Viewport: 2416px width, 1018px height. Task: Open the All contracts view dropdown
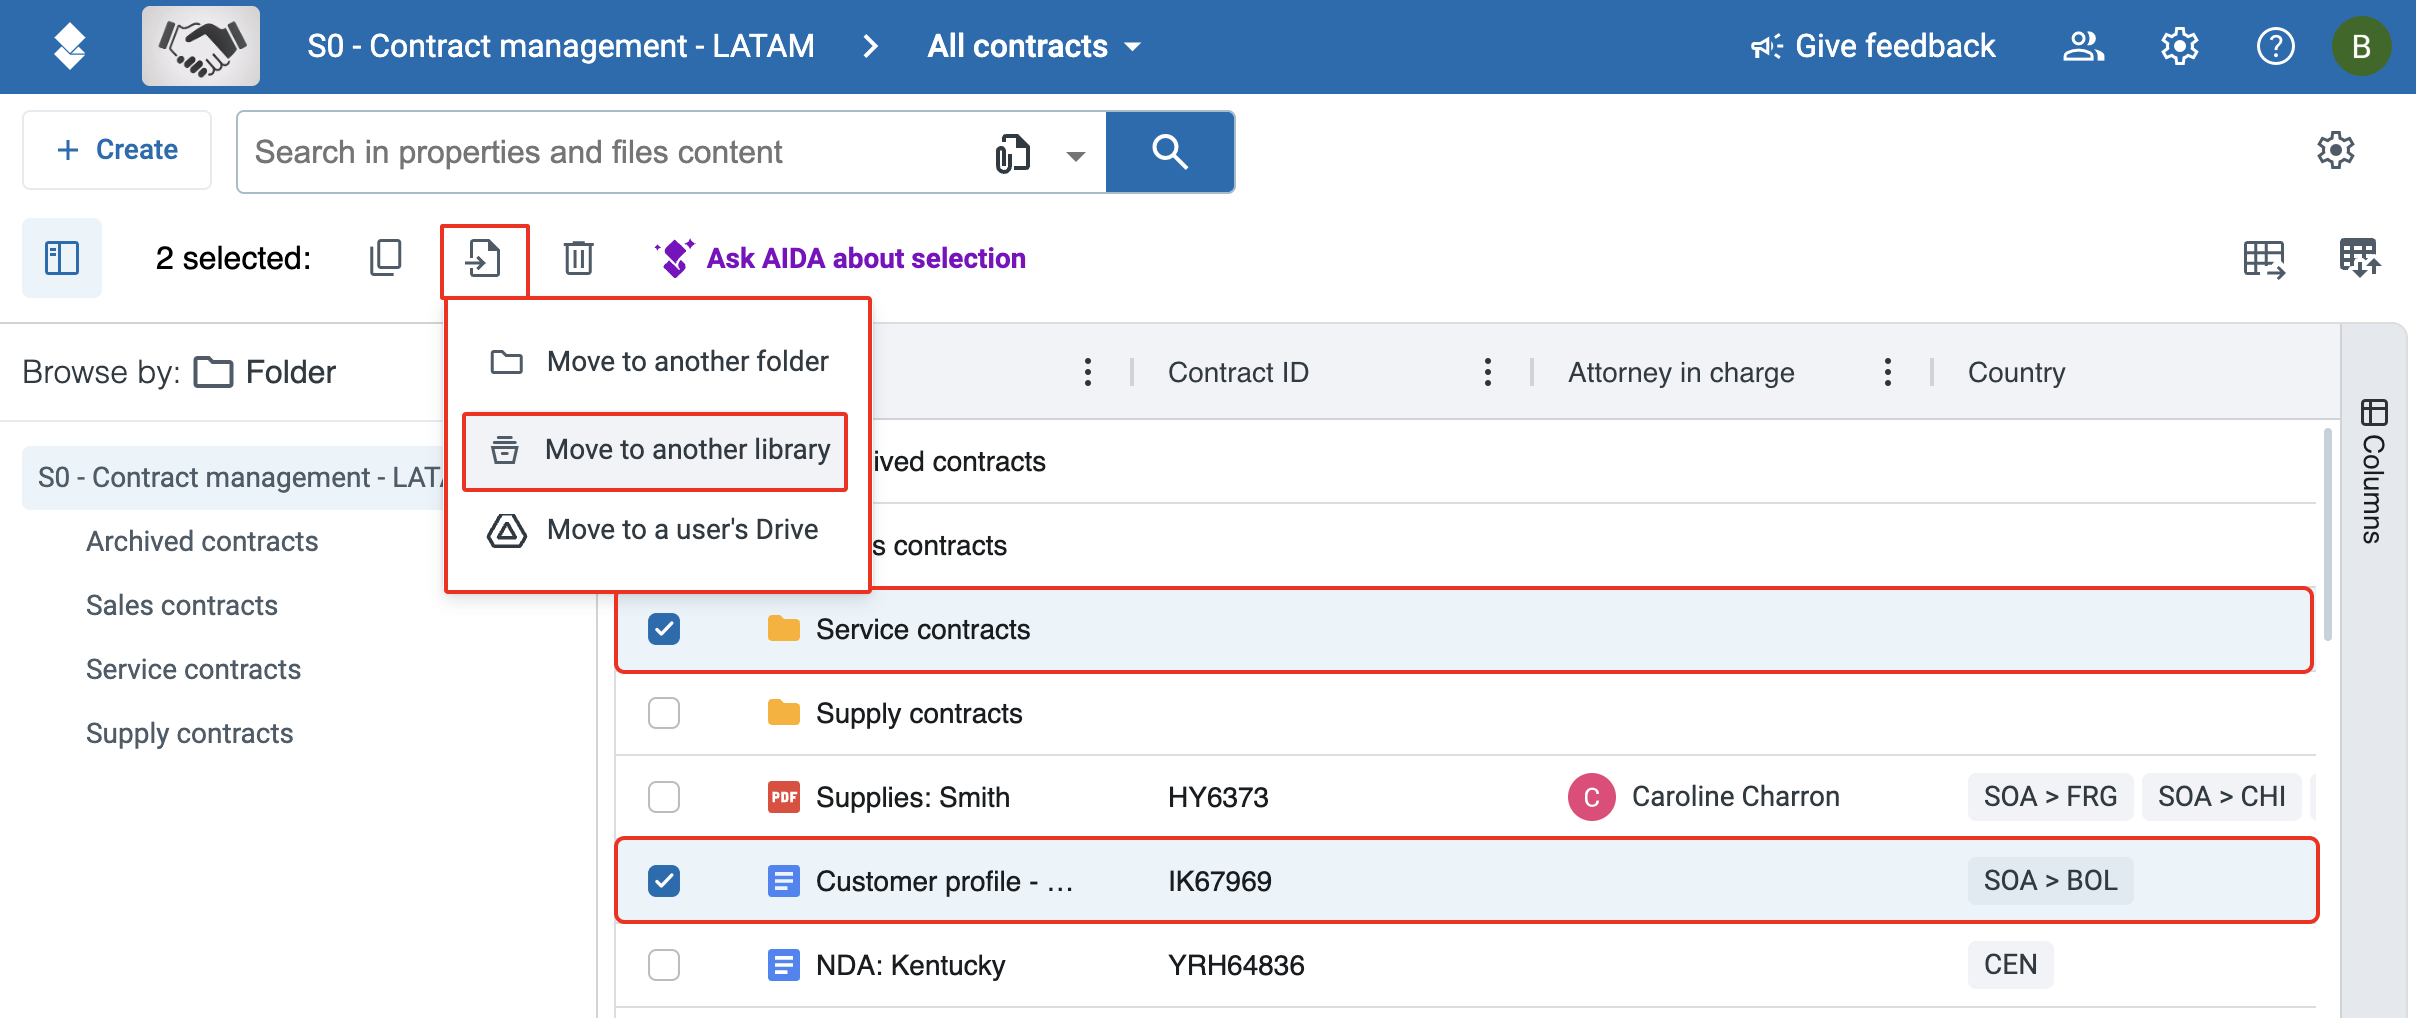click(1034, 46)
